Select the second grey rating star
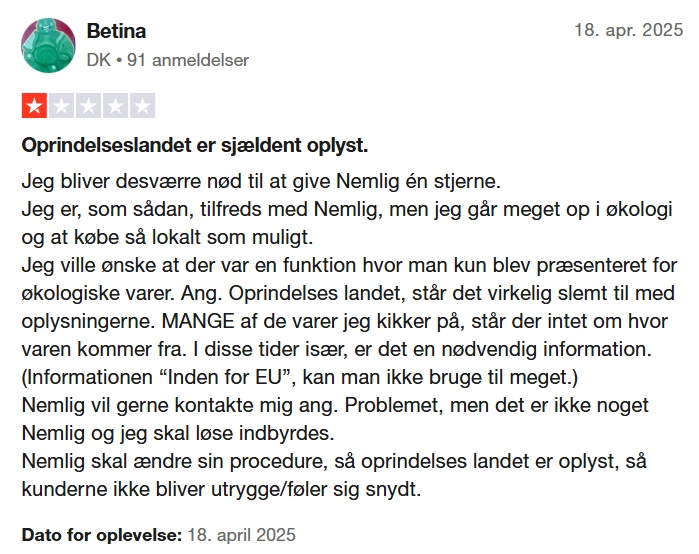This screenshot has width=699, height=554. tap(62, 106)
